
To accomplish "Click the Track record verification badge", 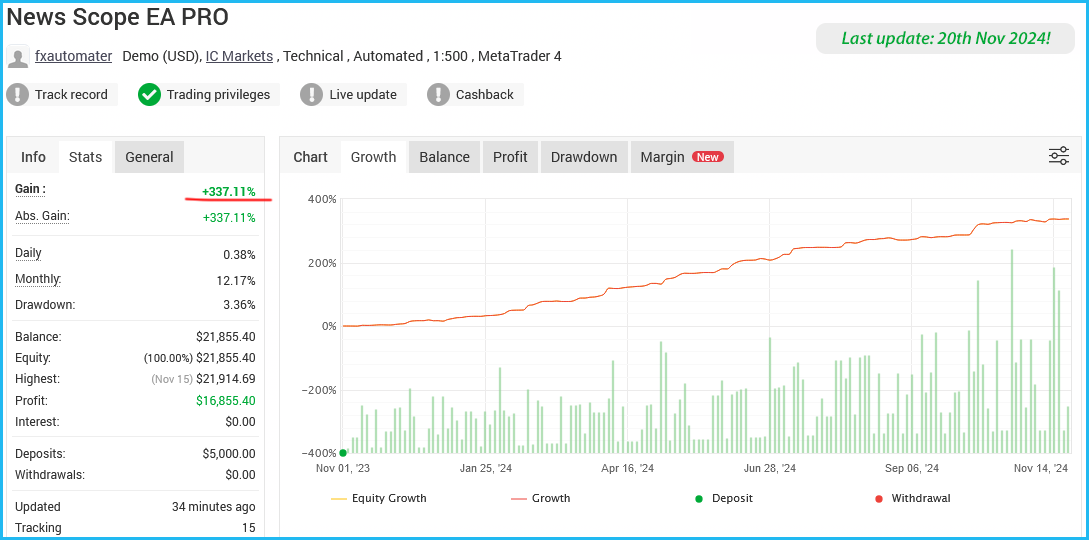I will tap(62, 94).
